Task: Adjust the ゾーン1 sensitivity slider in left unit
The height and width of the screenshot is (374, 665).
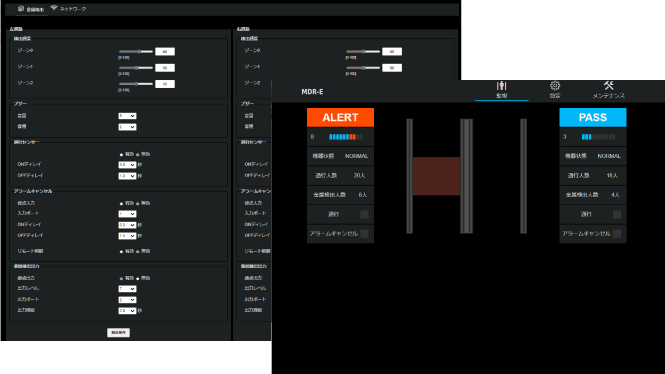Action: 136,67
